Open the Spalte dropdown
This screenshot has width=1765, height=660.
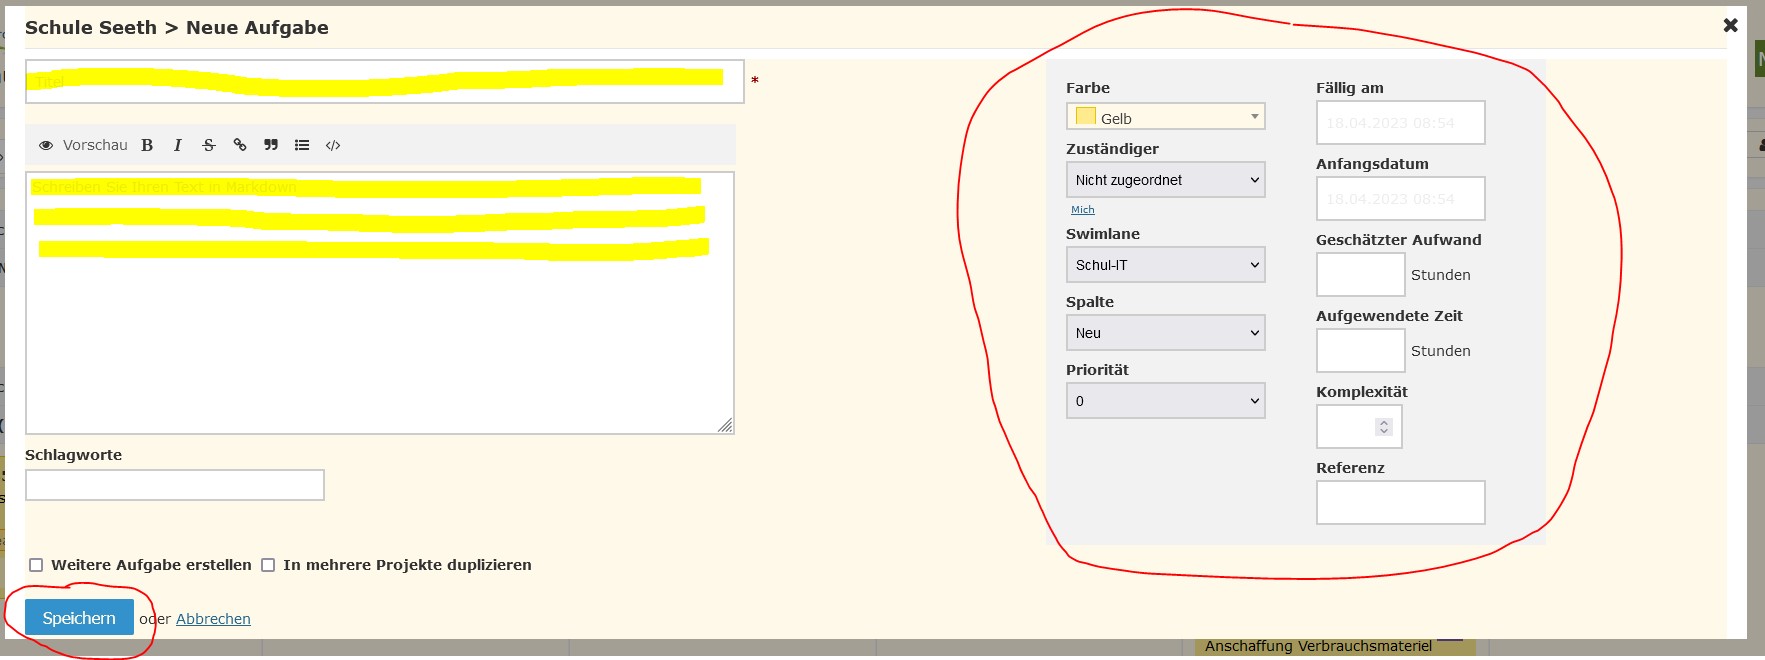click(x=1165, y=333)
